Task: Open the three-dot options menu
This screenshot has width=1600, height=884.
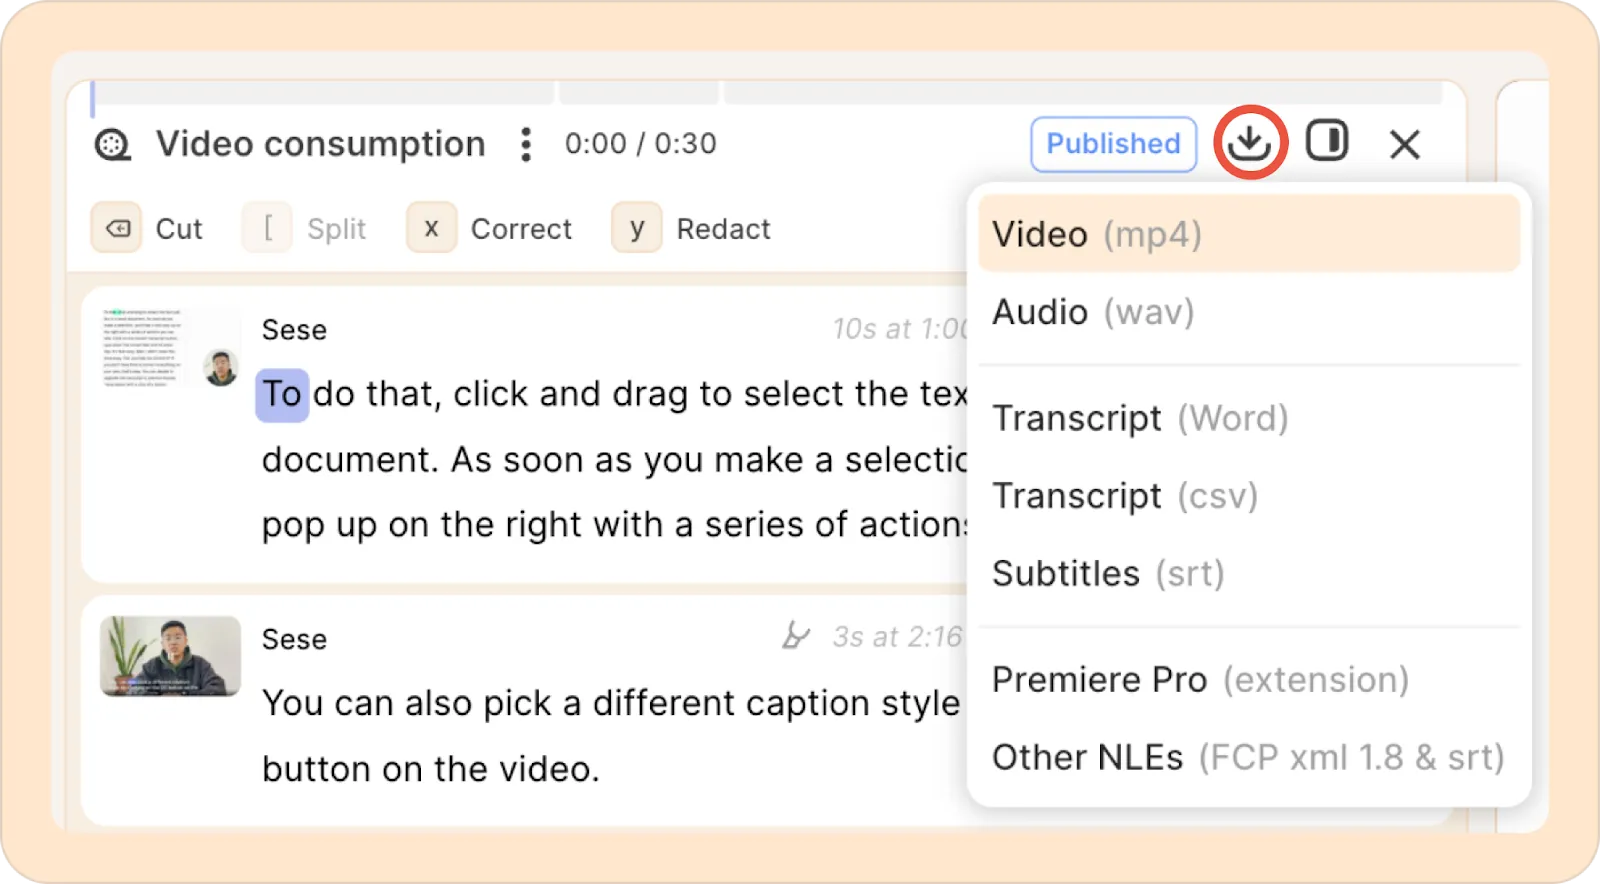Action: (x=526, y=144)
